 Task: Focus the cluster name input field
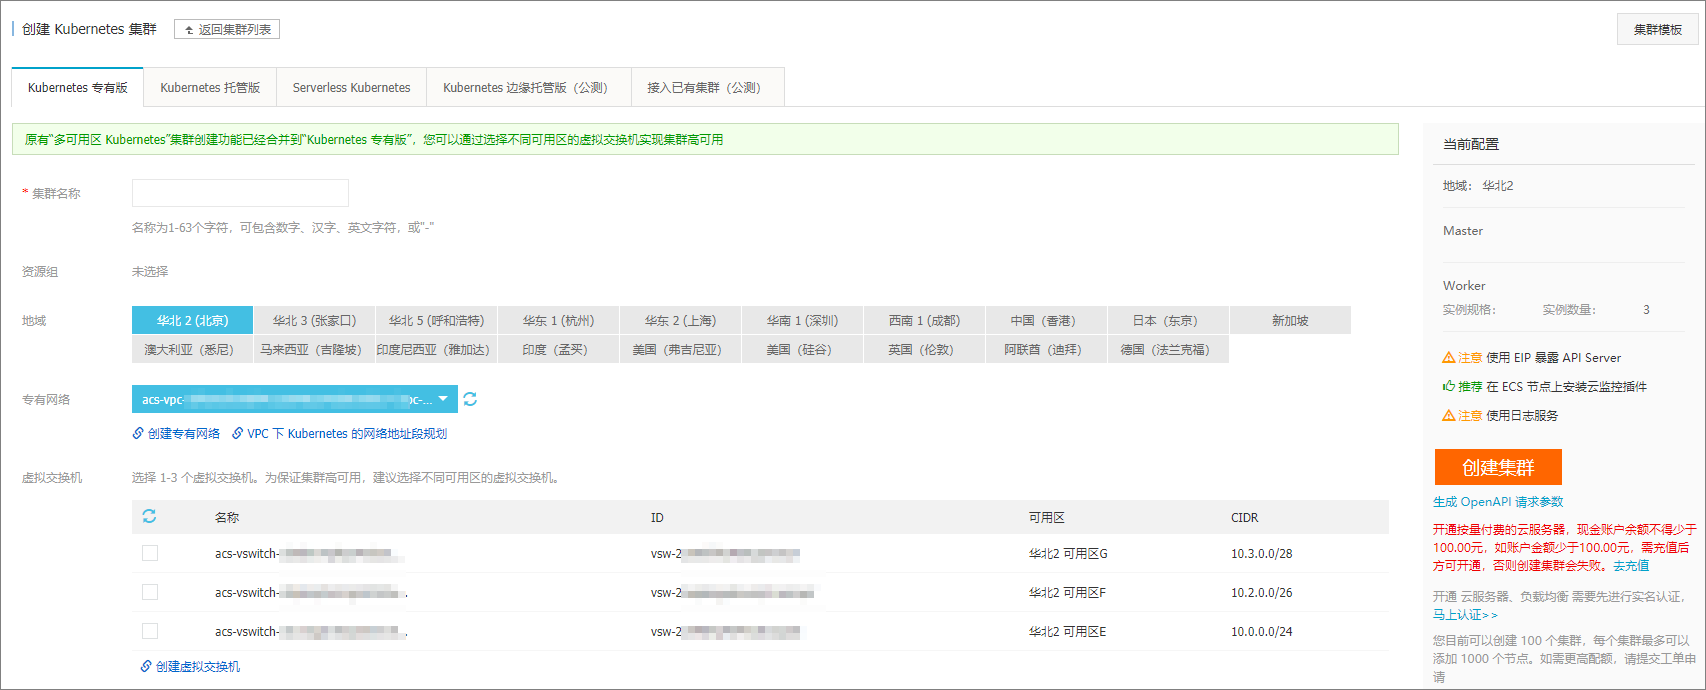(x=240, y=193)
